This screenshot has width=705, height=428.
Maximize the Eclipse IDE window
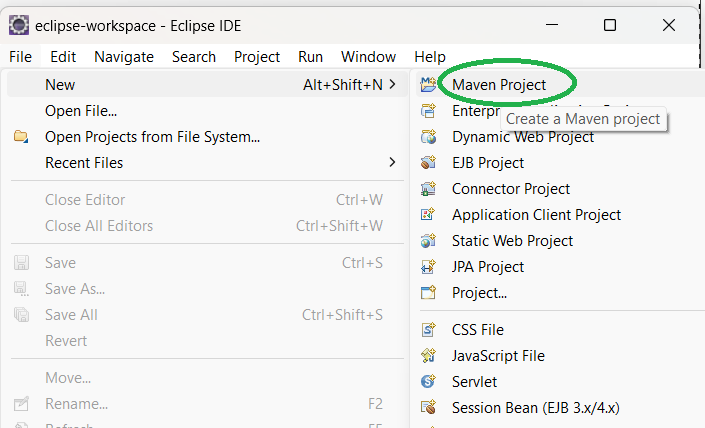(x=610, y=25)
